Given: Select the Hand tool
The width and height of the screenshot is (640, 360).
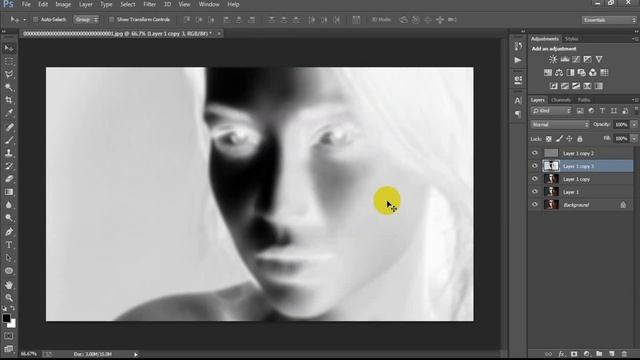Looking at the screenshot, I should pos(9,285).
